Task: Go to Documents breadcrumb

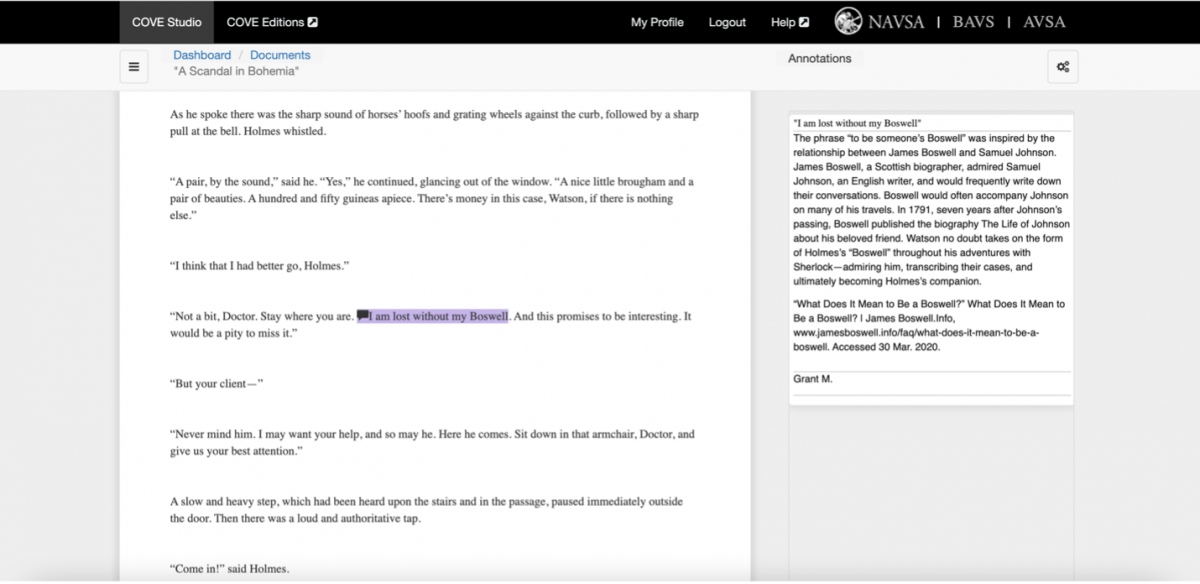Action: coord(280,55)
